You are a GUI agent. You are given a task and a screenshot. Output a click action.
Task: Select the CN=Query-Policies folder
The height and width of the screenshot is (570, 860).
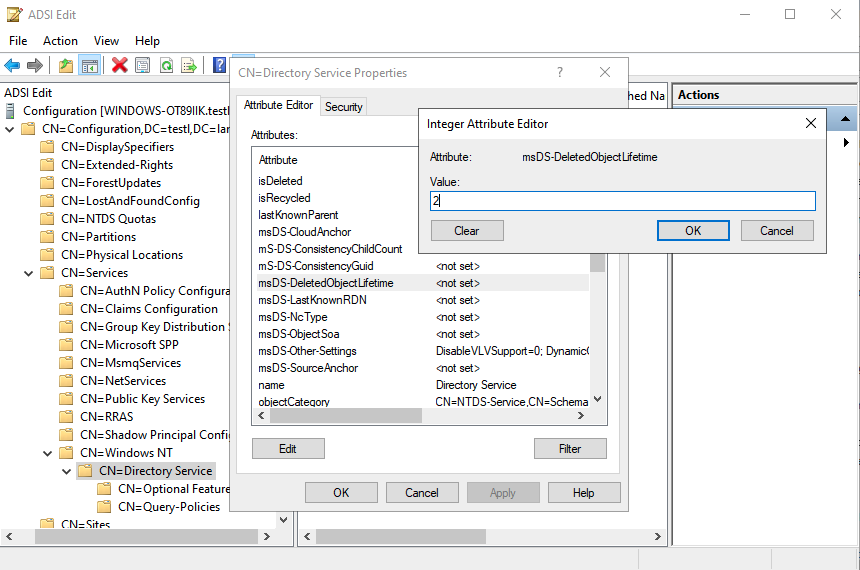click(166, 507)
